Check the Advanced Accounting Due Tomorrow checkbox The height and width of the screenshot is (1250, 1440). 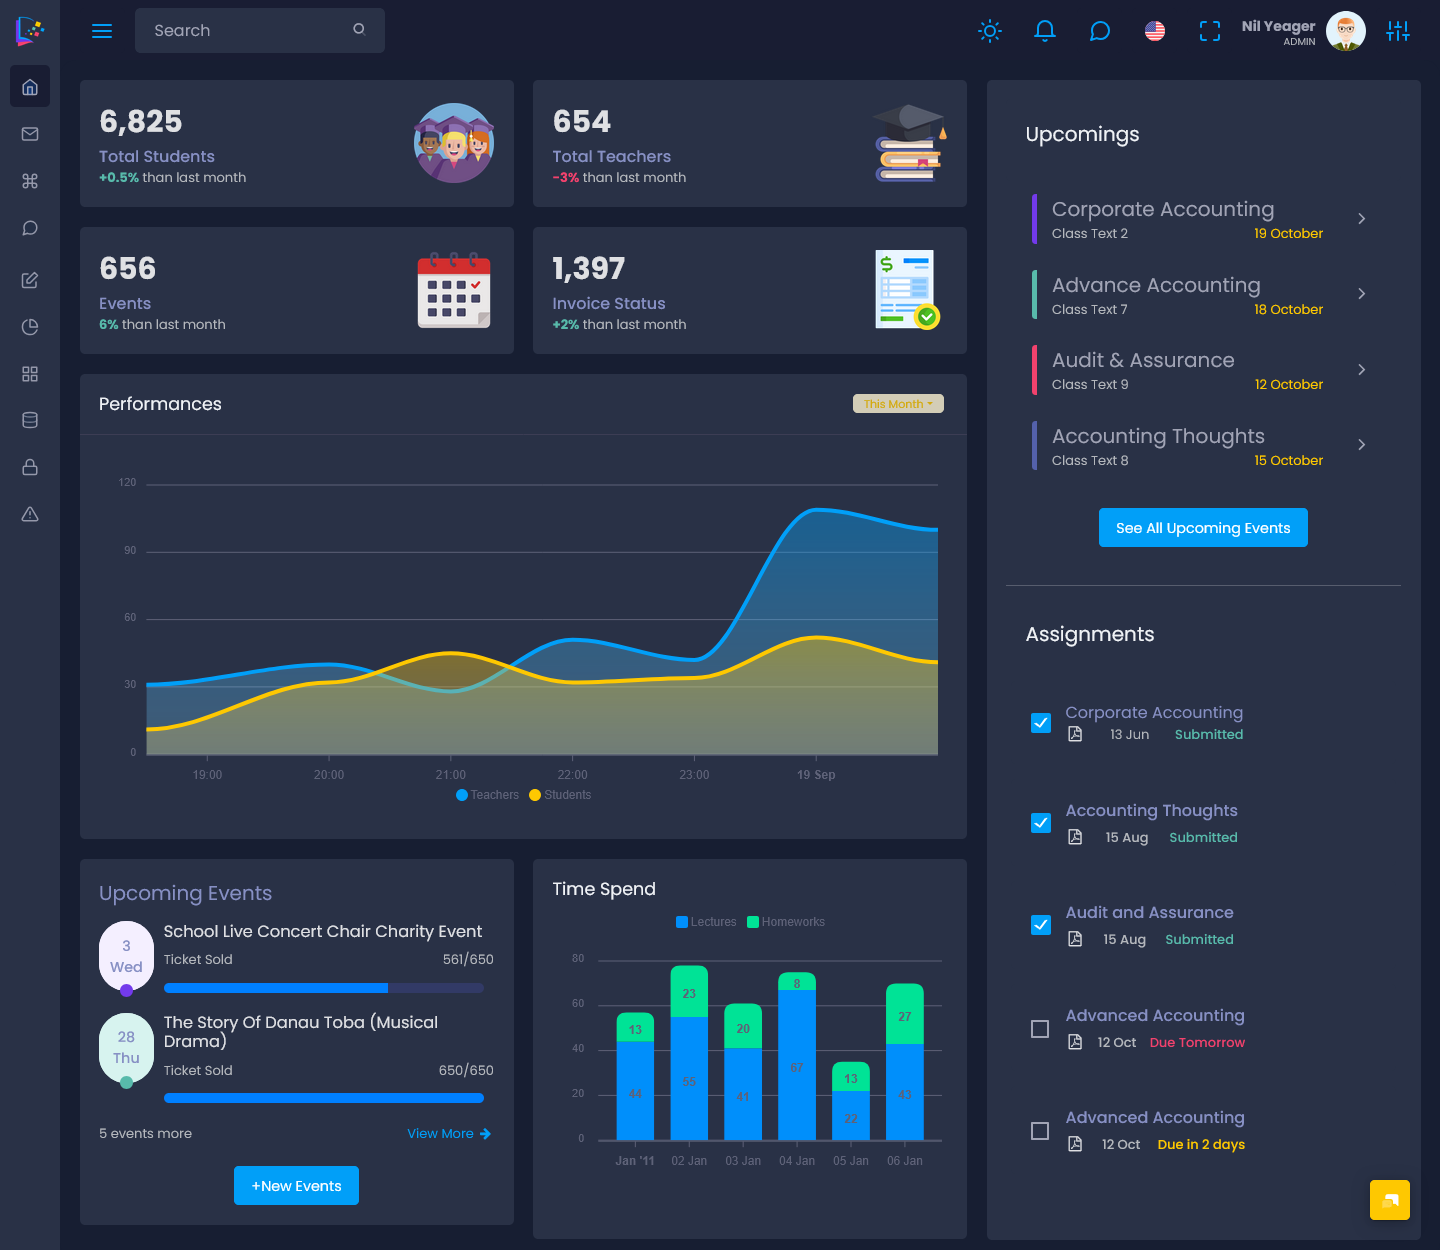tap(1040, 1029)
